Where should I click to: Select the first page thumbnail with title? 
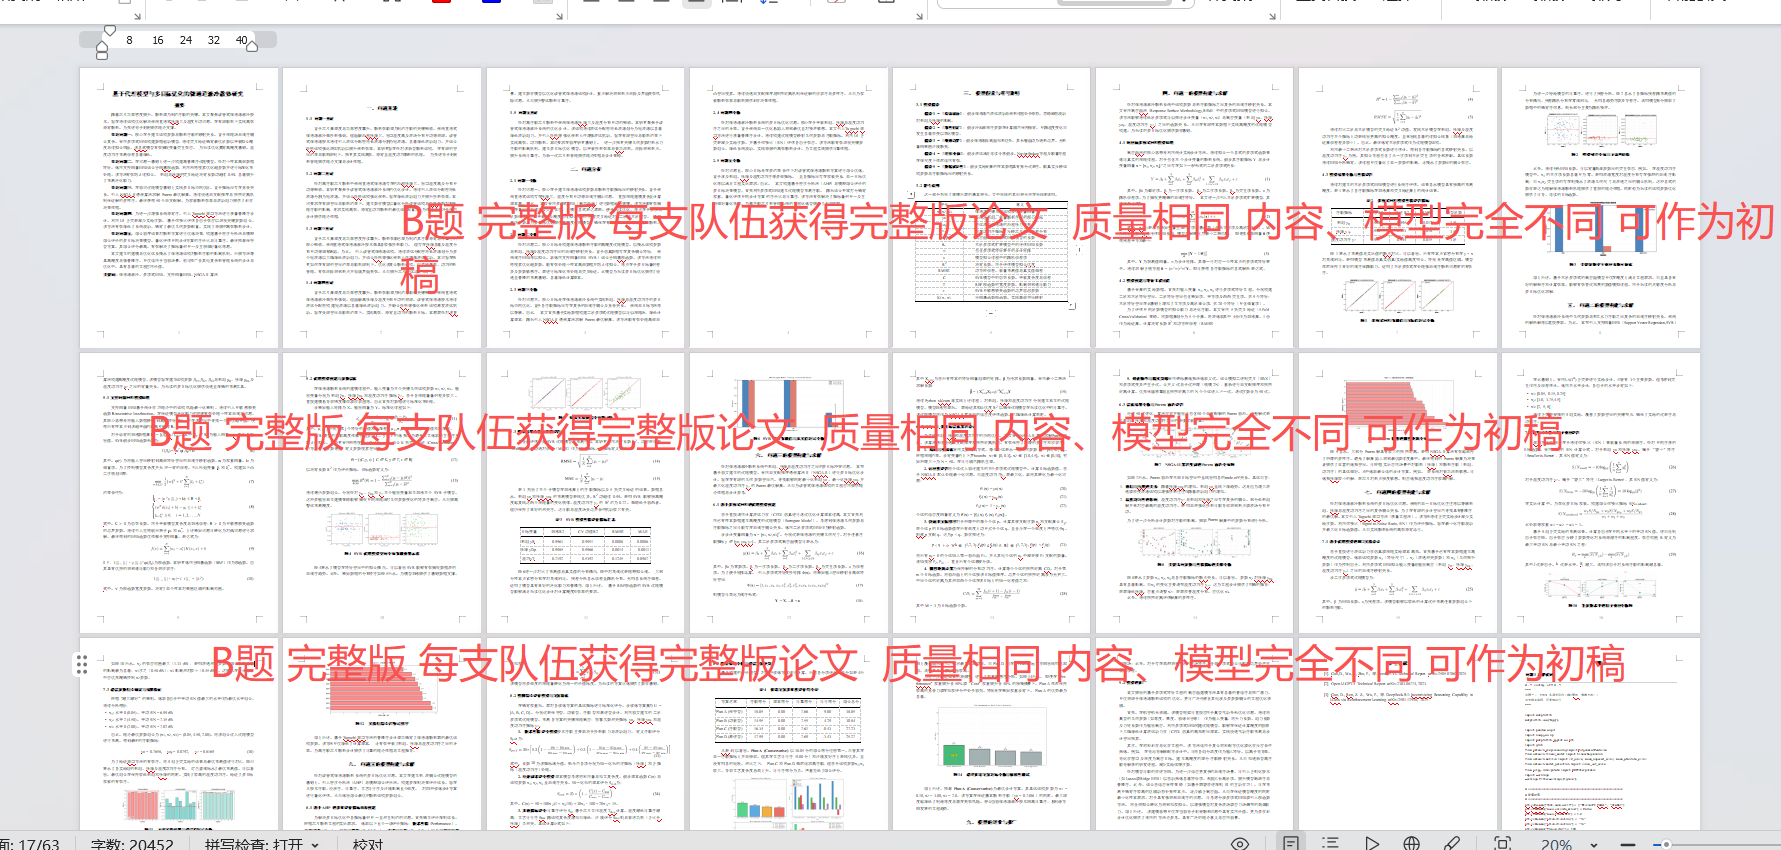179,208
